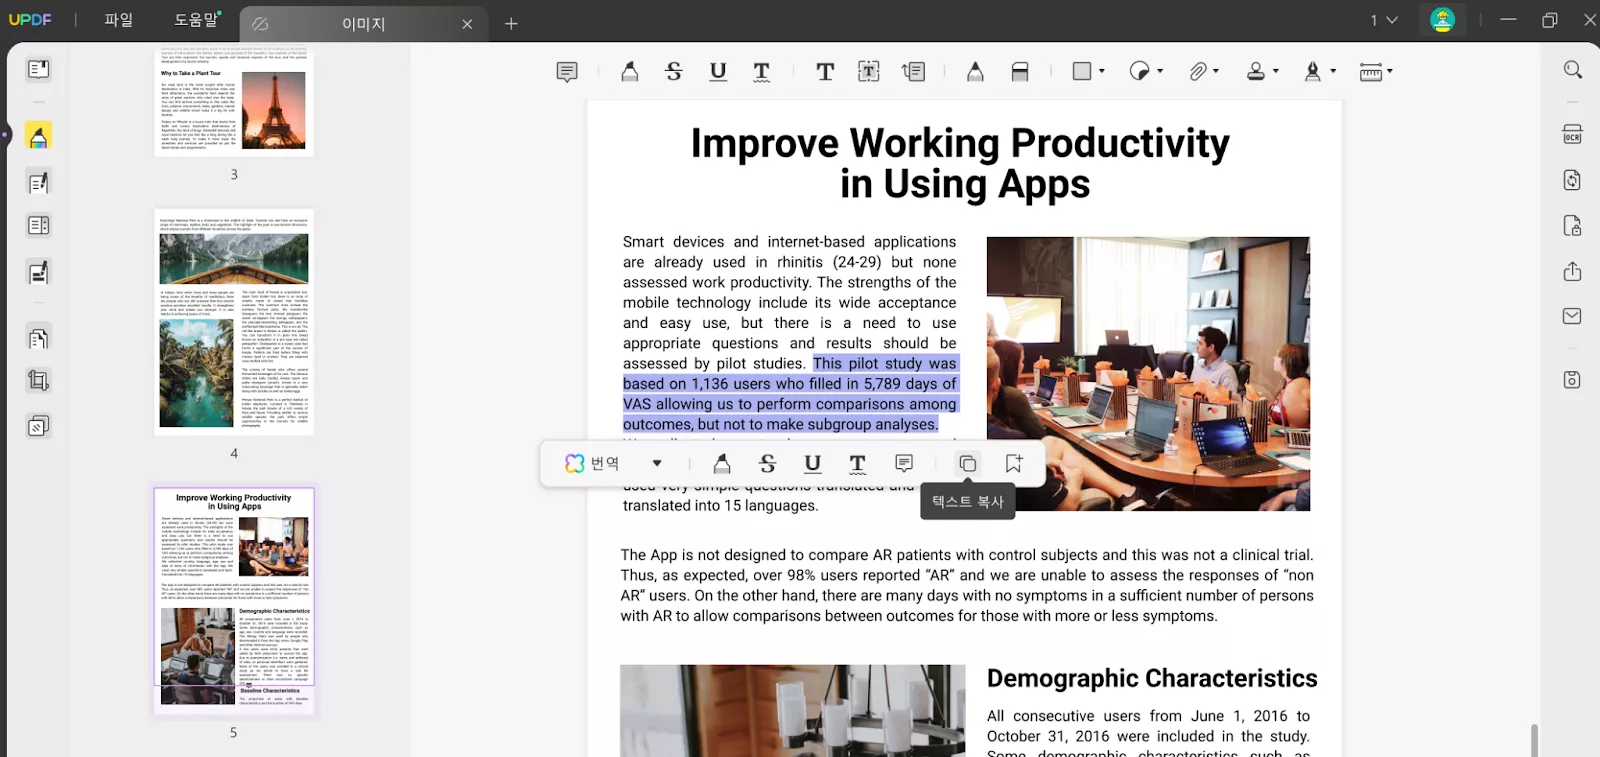Highlight selected text from popup toolbar

pyautogui.click(x=722, y=463)
